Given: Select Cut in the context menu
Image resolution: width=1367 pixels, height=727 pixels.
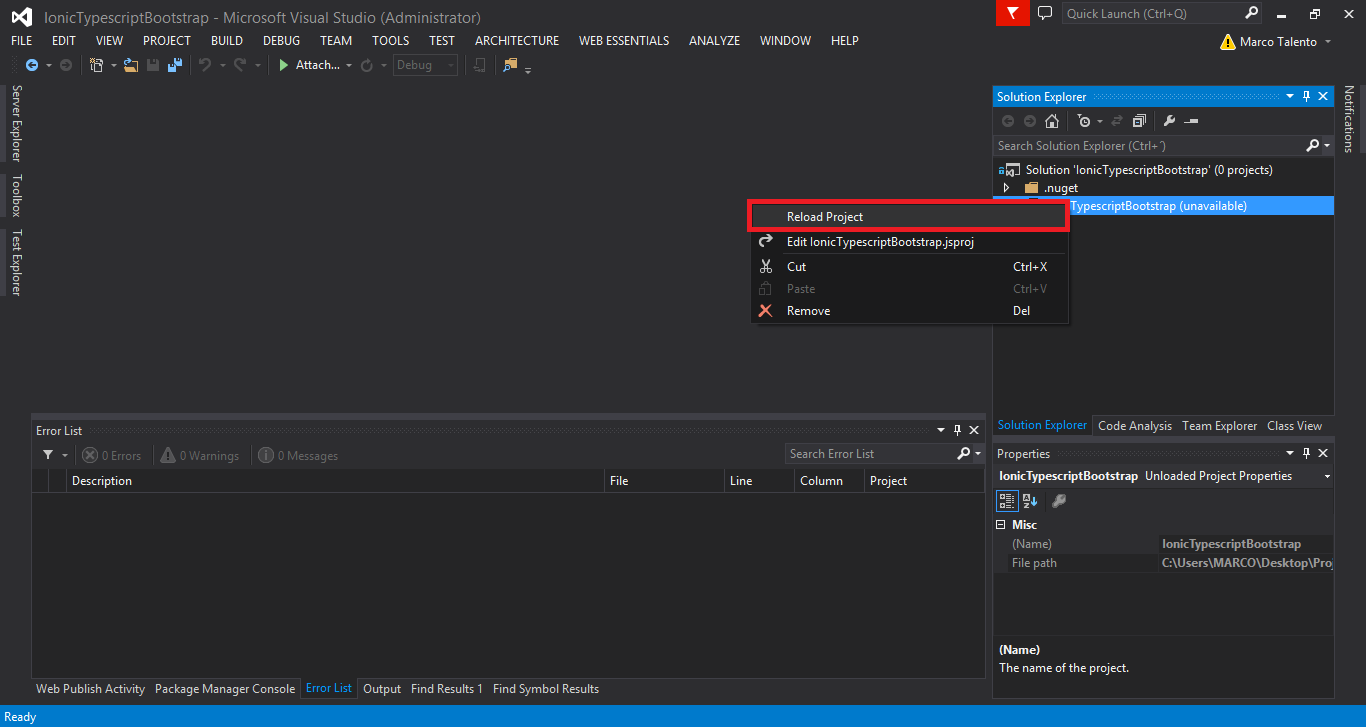Looking at the screenshot, I should tap(910, 267).
